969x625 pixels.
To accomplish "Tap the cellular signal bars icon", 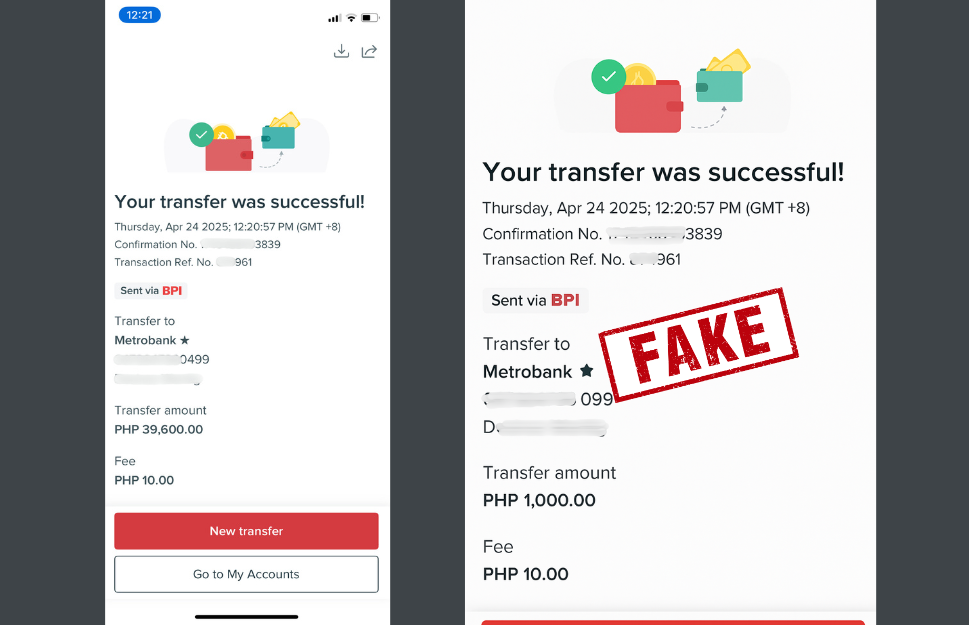I will click(x=334, y=19).
